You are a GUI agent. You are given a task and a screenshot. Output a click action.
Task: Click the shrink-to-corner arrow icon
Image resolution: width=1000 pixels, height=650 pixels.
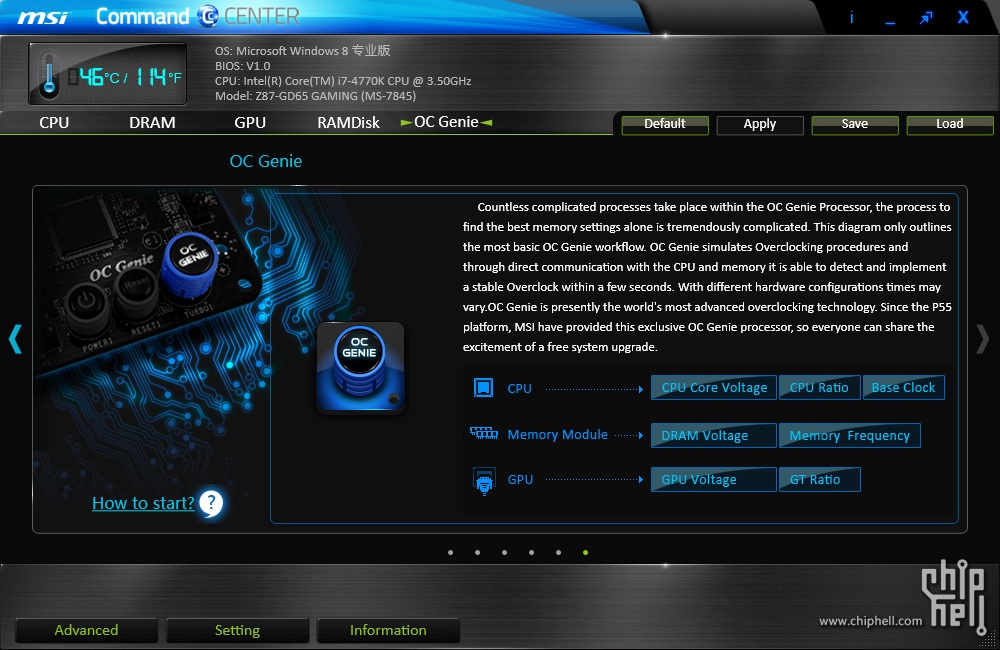tap(926, 17)
